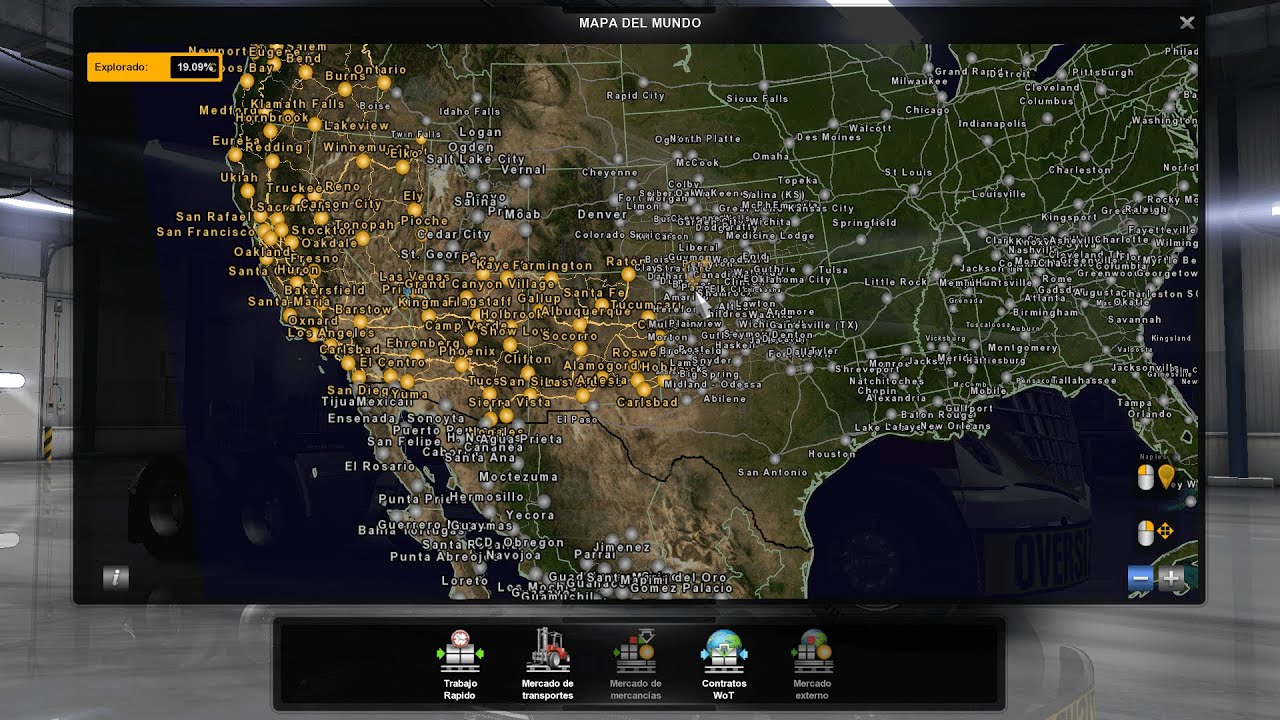Open Contratos WoT globe icon

724,651
